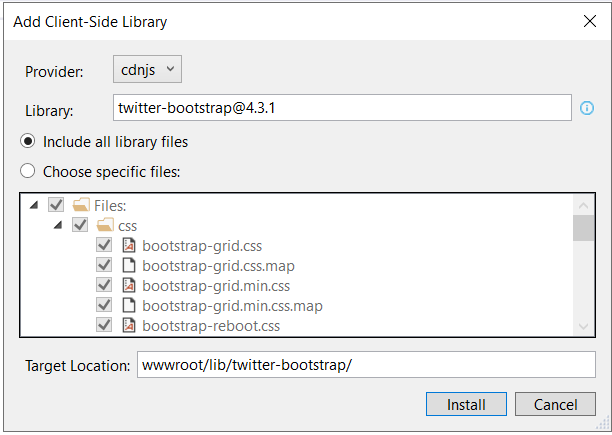Click the Files root folder icon
This screenshot has height=435, width=612.
(81, 204)
